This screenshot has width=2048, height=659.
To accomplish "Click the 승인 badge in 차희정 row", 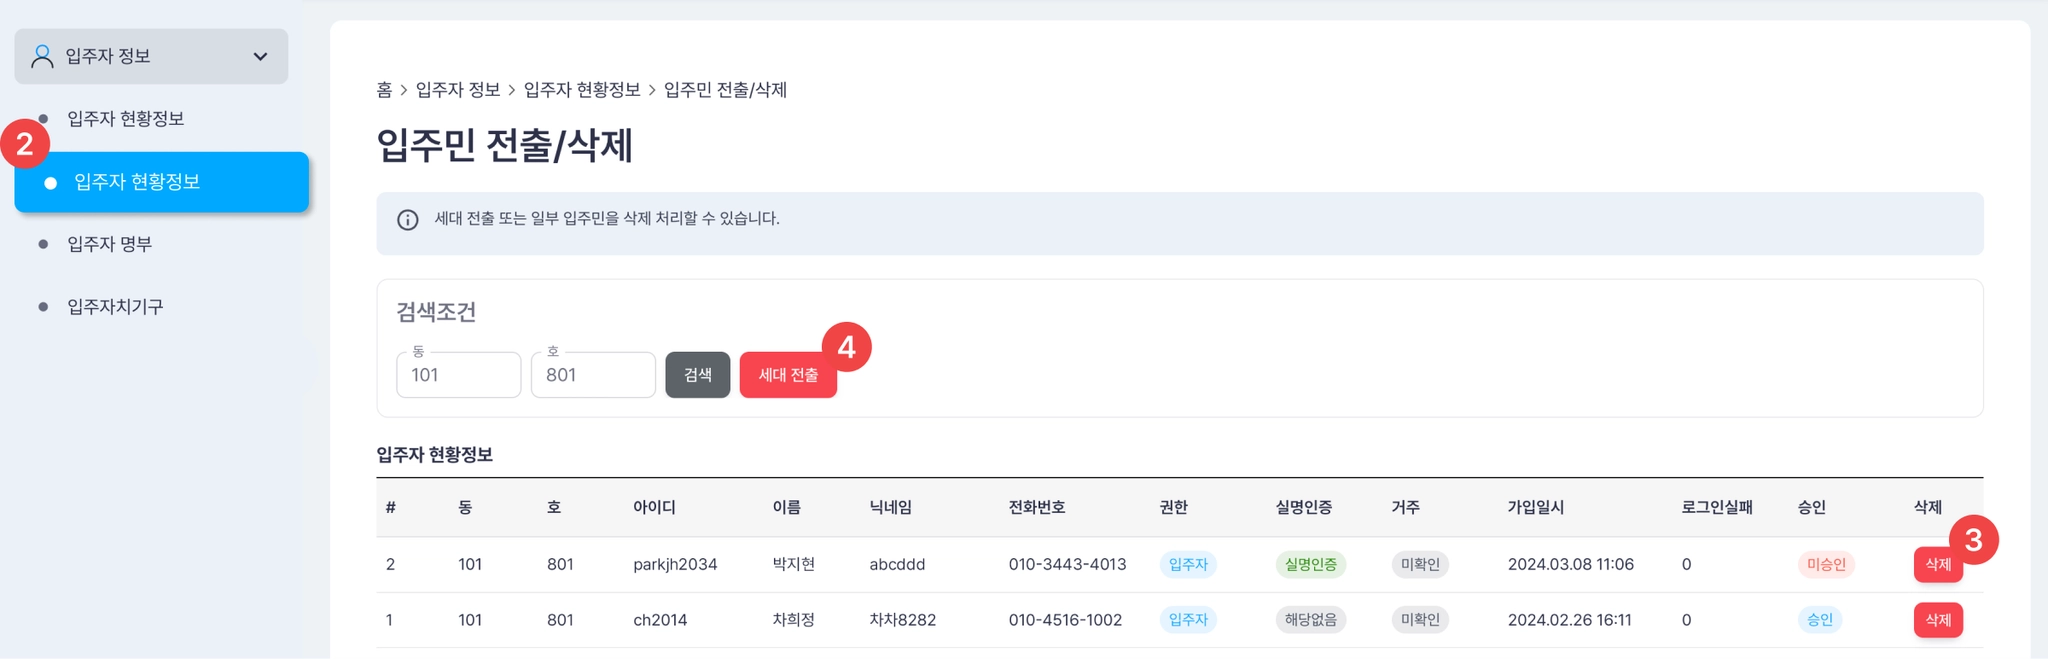I will coord(1820,620).
